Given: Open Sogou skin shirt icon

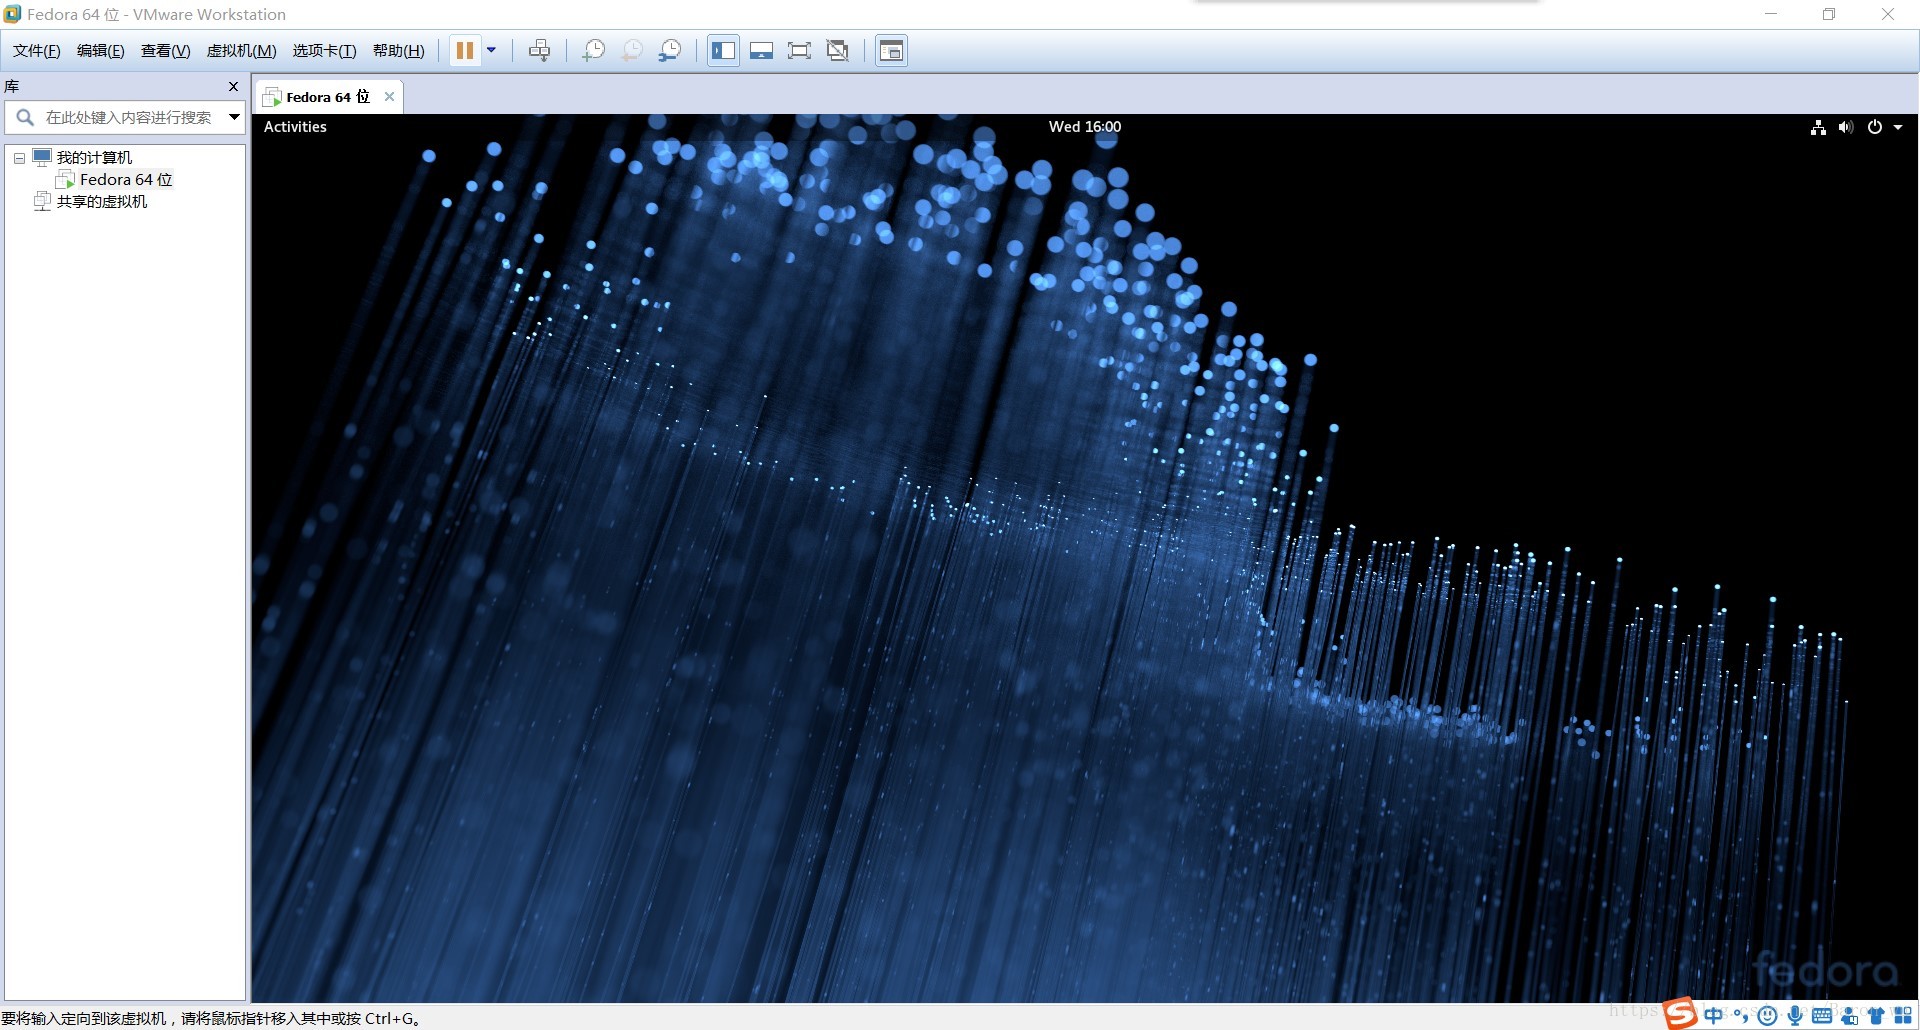Looking at the screenshot, I should pyautogui.click(x=1876, y=1016).
